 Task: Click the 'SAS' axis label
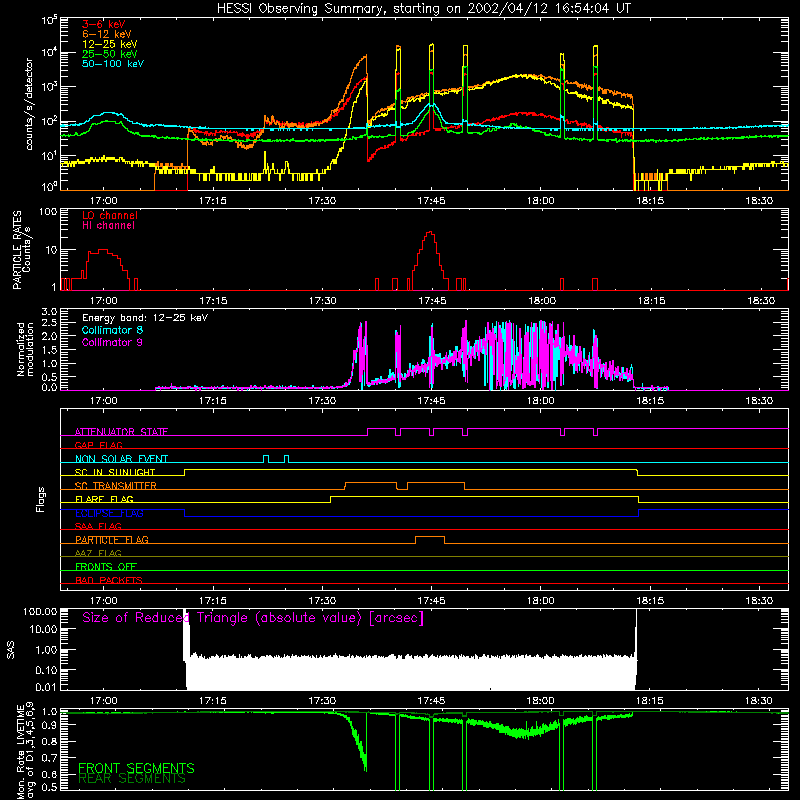pos(10,650)
